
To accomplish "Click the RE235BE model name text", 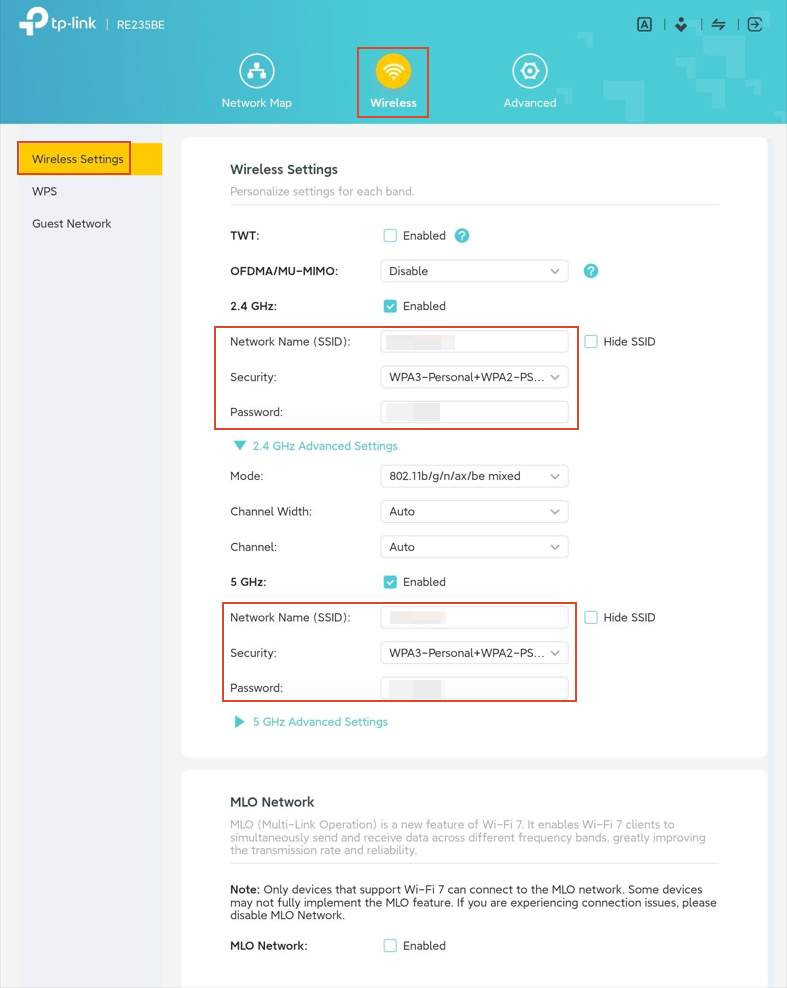I will pyautogui.click(x=141, y=25).
